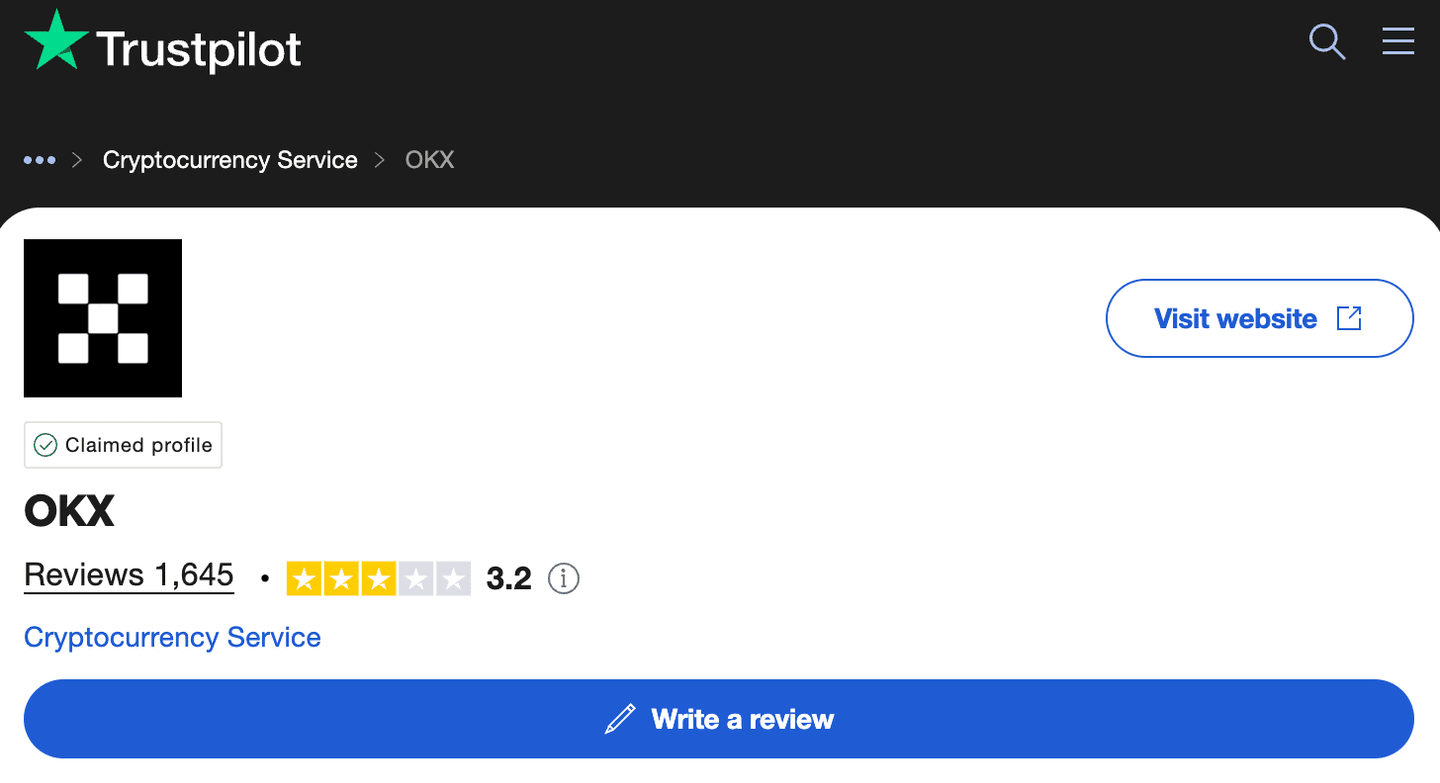Click the breadcrumb chevron after Cryptocurrency Service

coord(379,159)
